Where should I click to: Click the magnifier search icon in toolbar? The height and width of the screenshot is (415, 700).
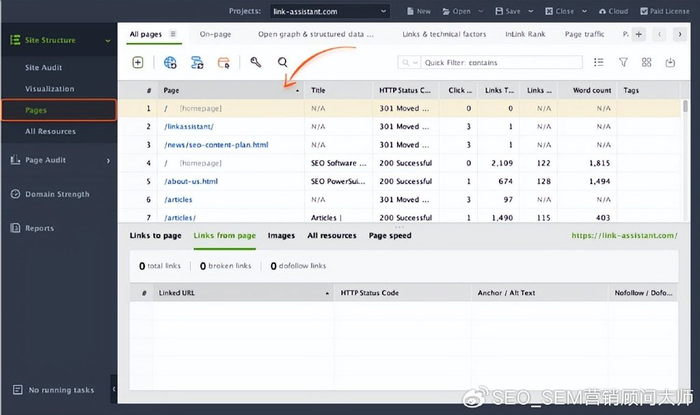(x=283, y=62)
